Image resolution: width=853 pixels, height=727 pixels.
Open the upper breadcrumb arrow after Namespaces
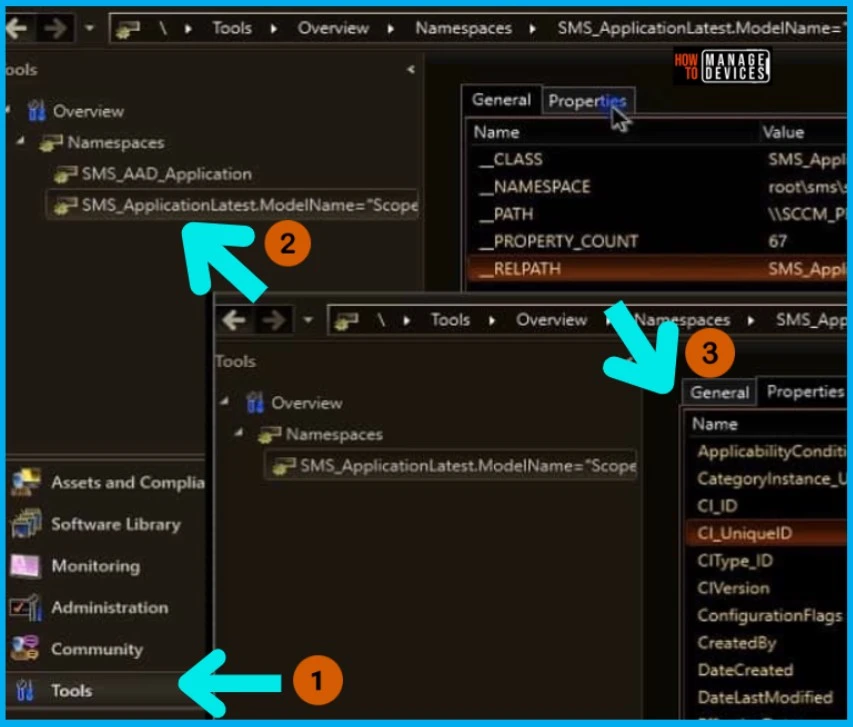tap(533, 28)
